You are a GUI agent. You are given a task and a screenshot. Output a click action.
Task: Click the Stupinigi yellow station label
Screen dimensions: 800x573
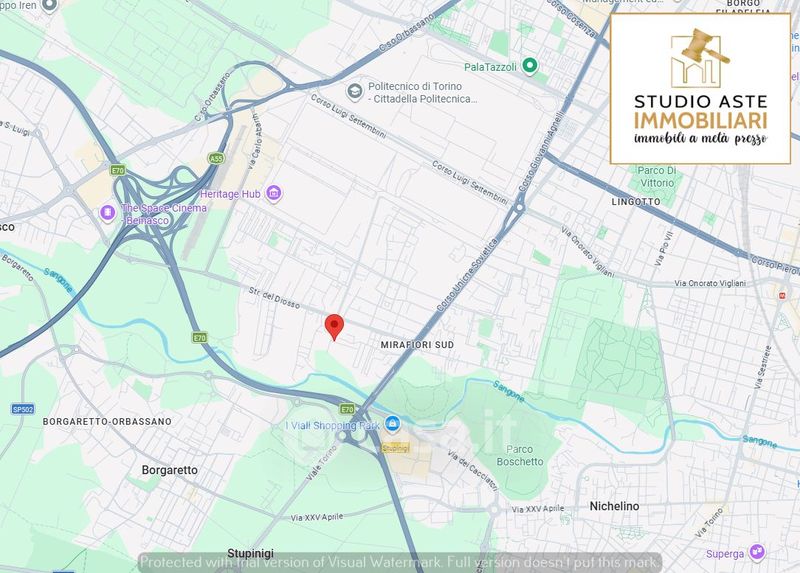(395, 448)
